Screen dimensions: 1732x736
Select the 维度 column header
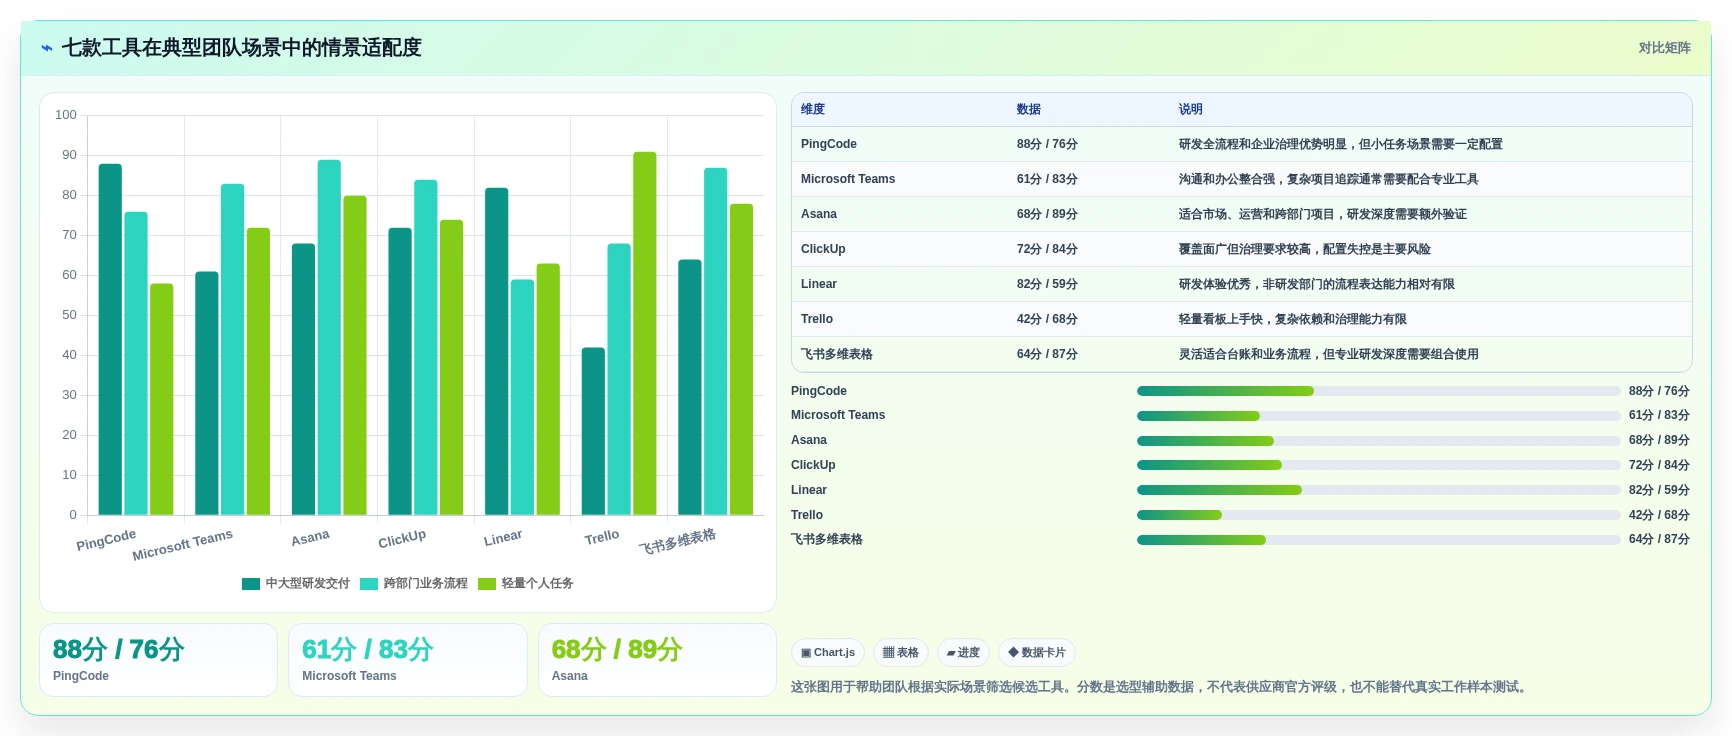[x=813, y=109]
